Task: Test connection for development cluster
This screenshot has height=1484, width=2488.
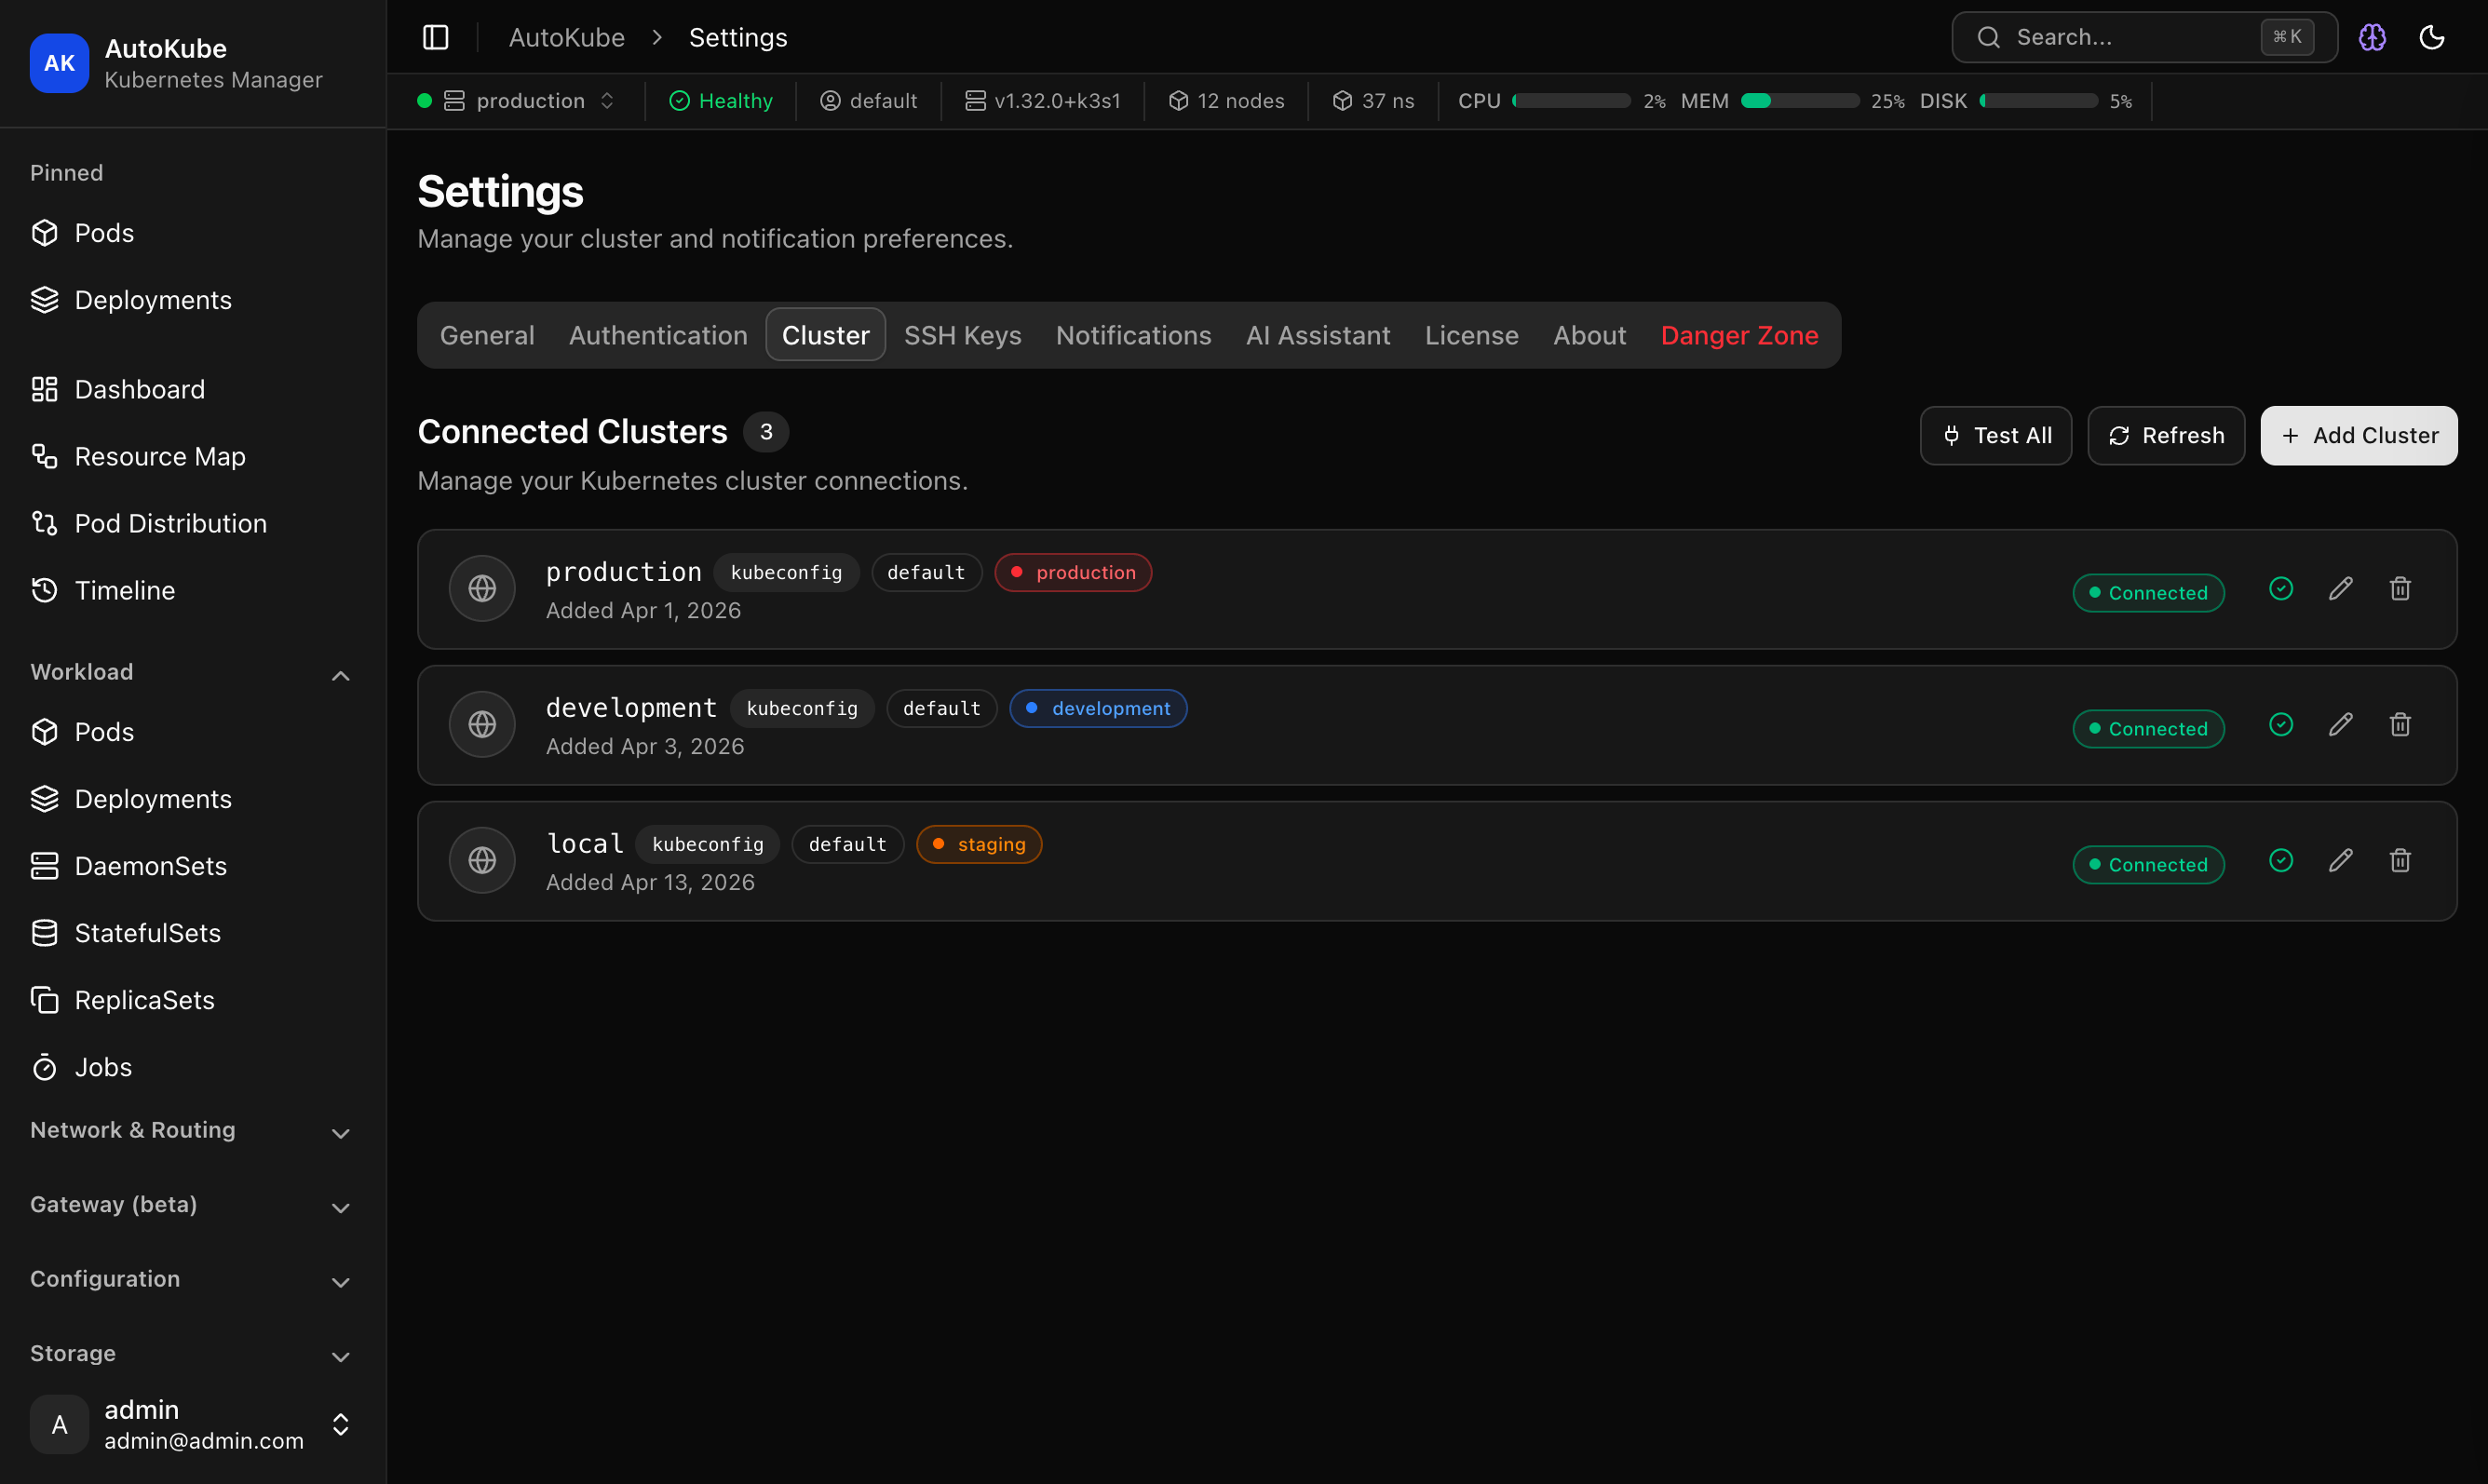Action: click(x=2281, y=725)
